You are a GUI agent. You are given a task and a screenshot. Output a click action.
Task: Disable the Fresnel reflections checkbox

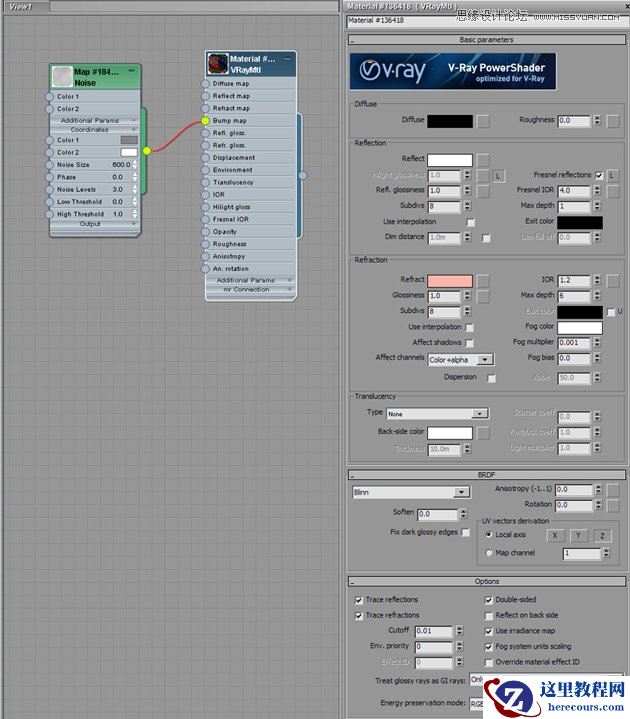(599, 175)
